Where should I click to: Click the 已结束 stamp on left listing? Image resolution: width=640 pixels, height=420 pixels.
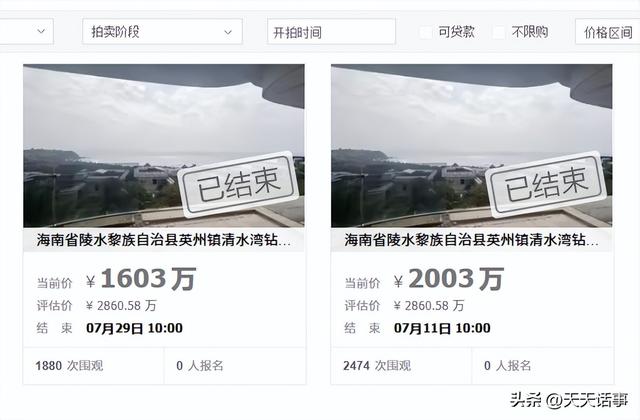point(239,184)
